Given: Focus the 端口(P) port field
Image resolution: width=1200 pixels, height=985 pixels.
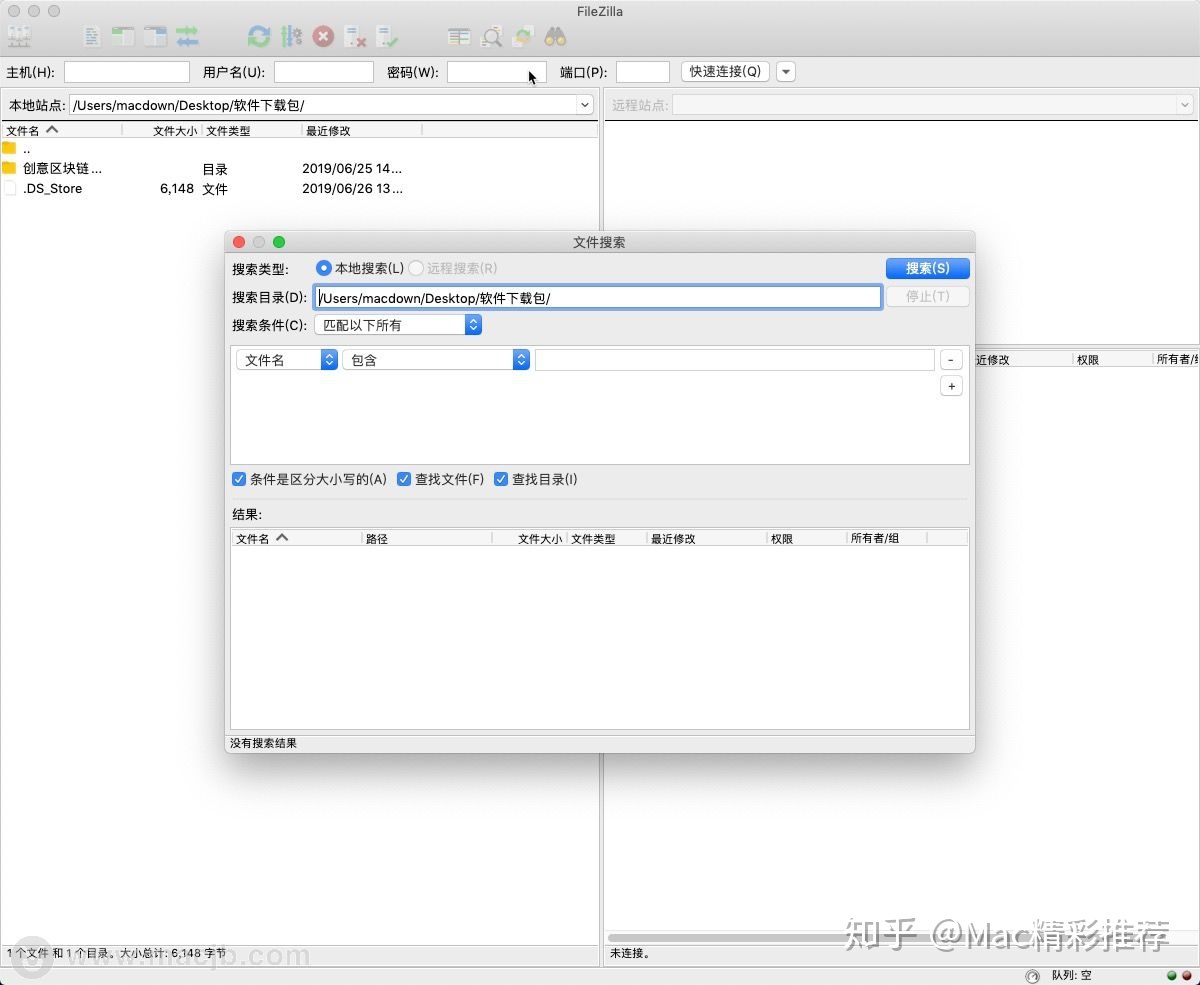Looking at the screenshot, I should pos(643,72).
